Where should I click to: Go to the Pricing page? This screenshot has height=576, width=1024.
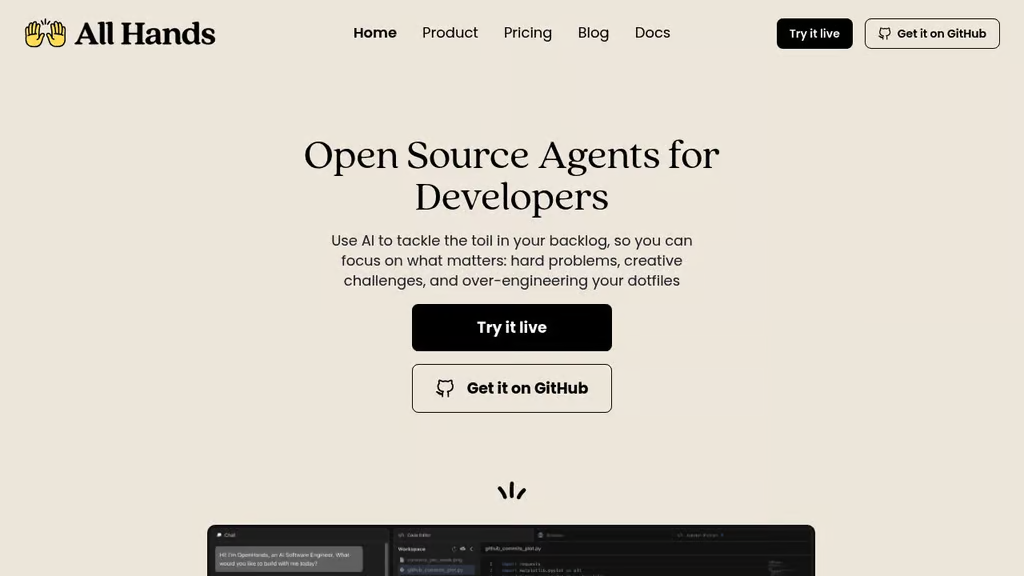[x=528, y=33]
